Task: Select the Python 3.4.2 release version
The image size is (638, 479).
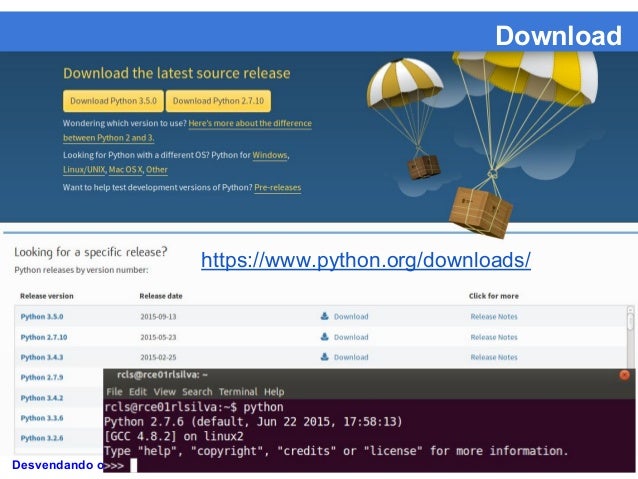Action: point(42,398)
